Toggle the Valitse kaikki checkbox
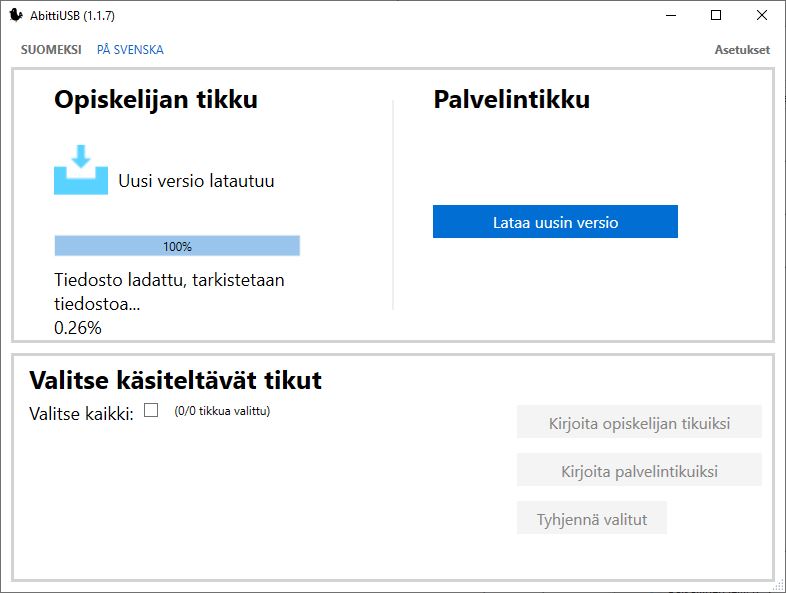The image size is (786, 593). click(x=151, y=410)
